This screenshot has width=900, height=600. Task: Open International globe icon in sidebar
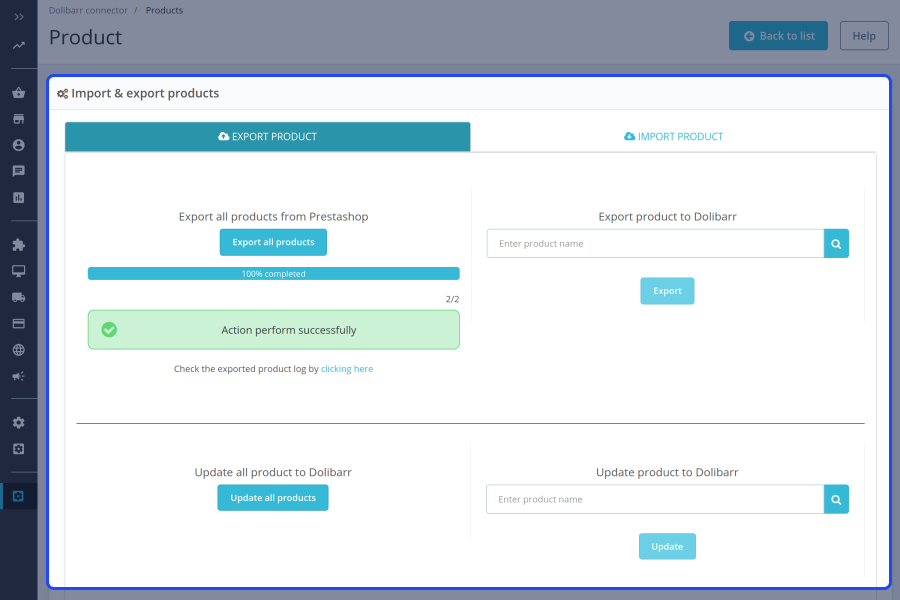(x=19, y=350)
